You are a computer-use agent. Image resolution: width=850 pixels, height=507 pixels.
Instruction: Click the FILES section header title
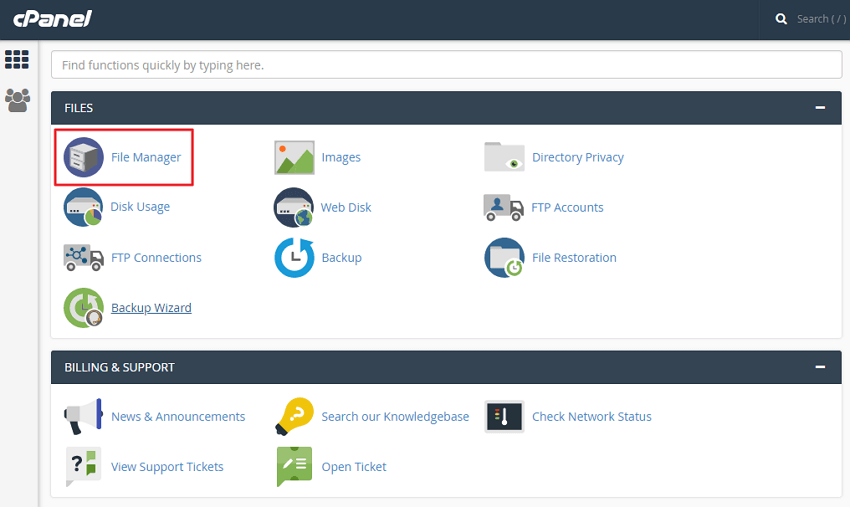[x=79, y=108]
